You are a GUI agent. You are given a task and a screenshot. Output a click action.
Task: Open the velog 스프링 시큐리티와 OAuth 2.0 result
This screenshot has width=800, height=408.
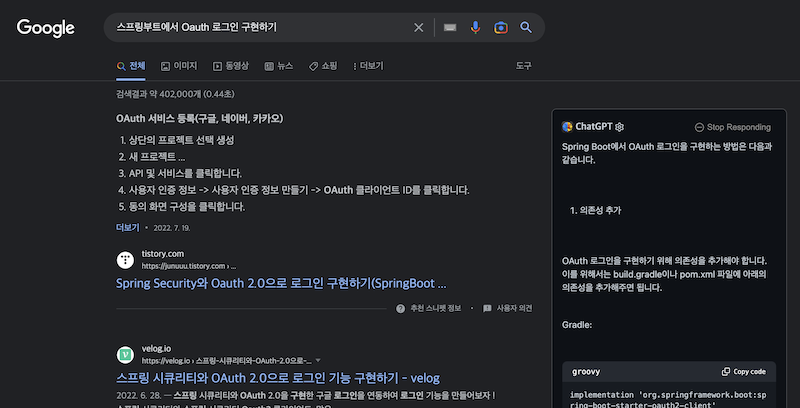pos(278,378)
